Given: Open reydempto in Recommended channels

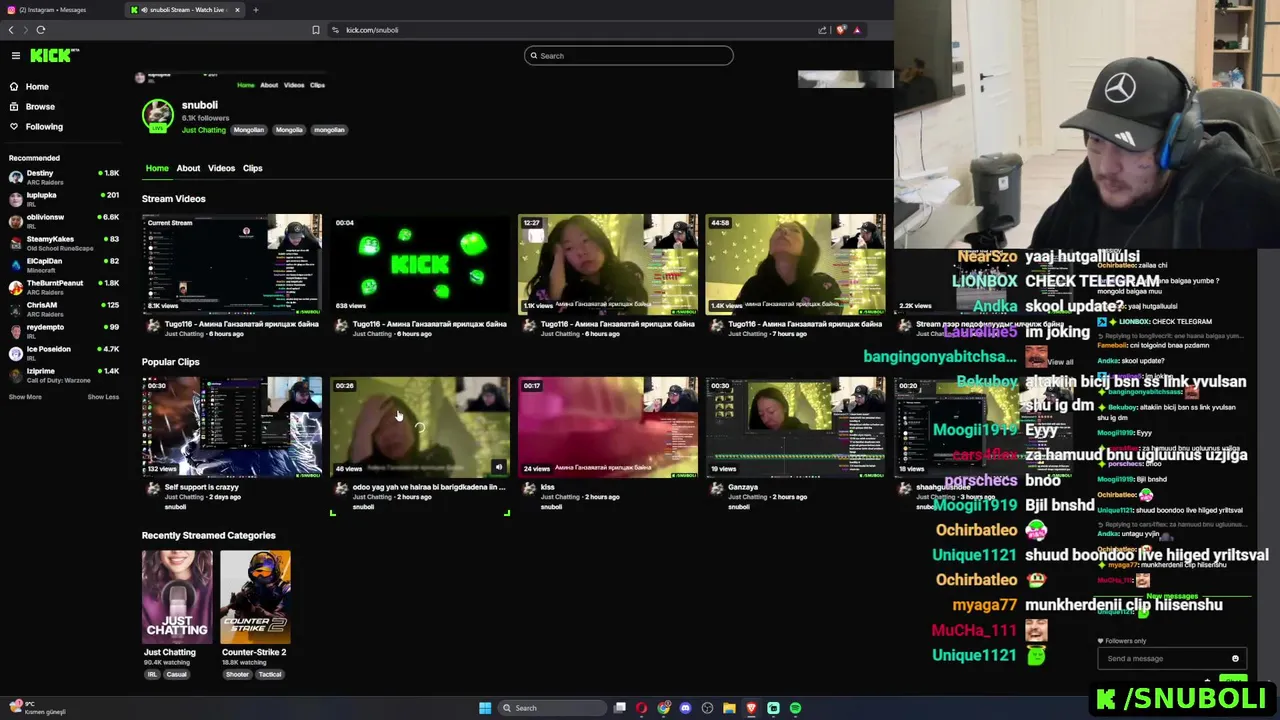Looking at the screenshot, I should click(64, 331).
